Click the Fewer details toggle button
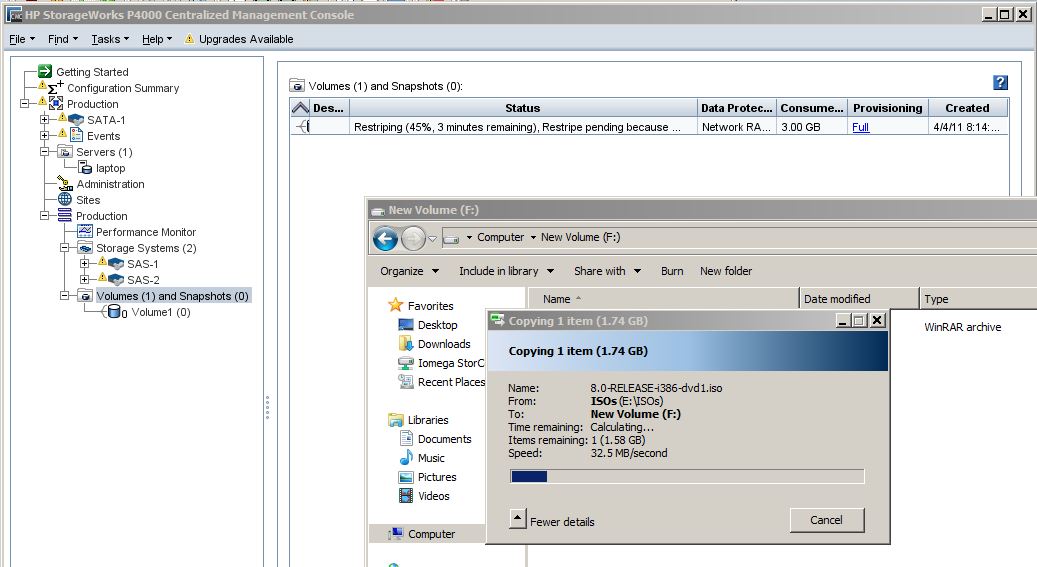Viewport: 1037px width, 567px height. (518, 519)
